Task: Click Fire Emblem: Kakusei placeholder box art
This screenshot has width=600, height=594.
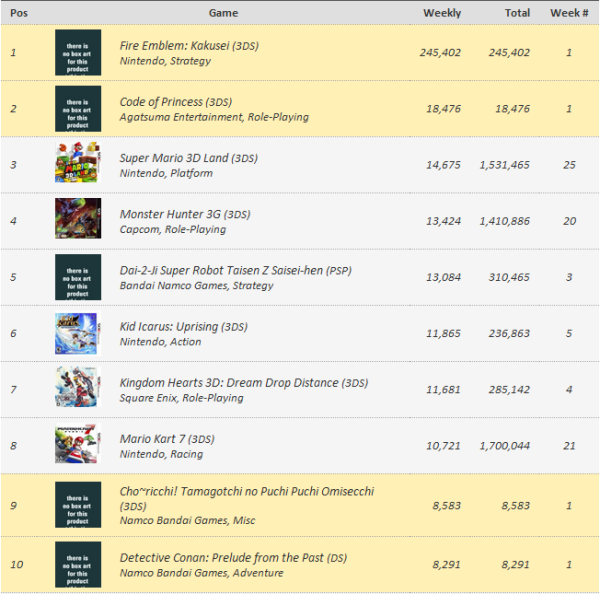Action: (x=77, y=52)
